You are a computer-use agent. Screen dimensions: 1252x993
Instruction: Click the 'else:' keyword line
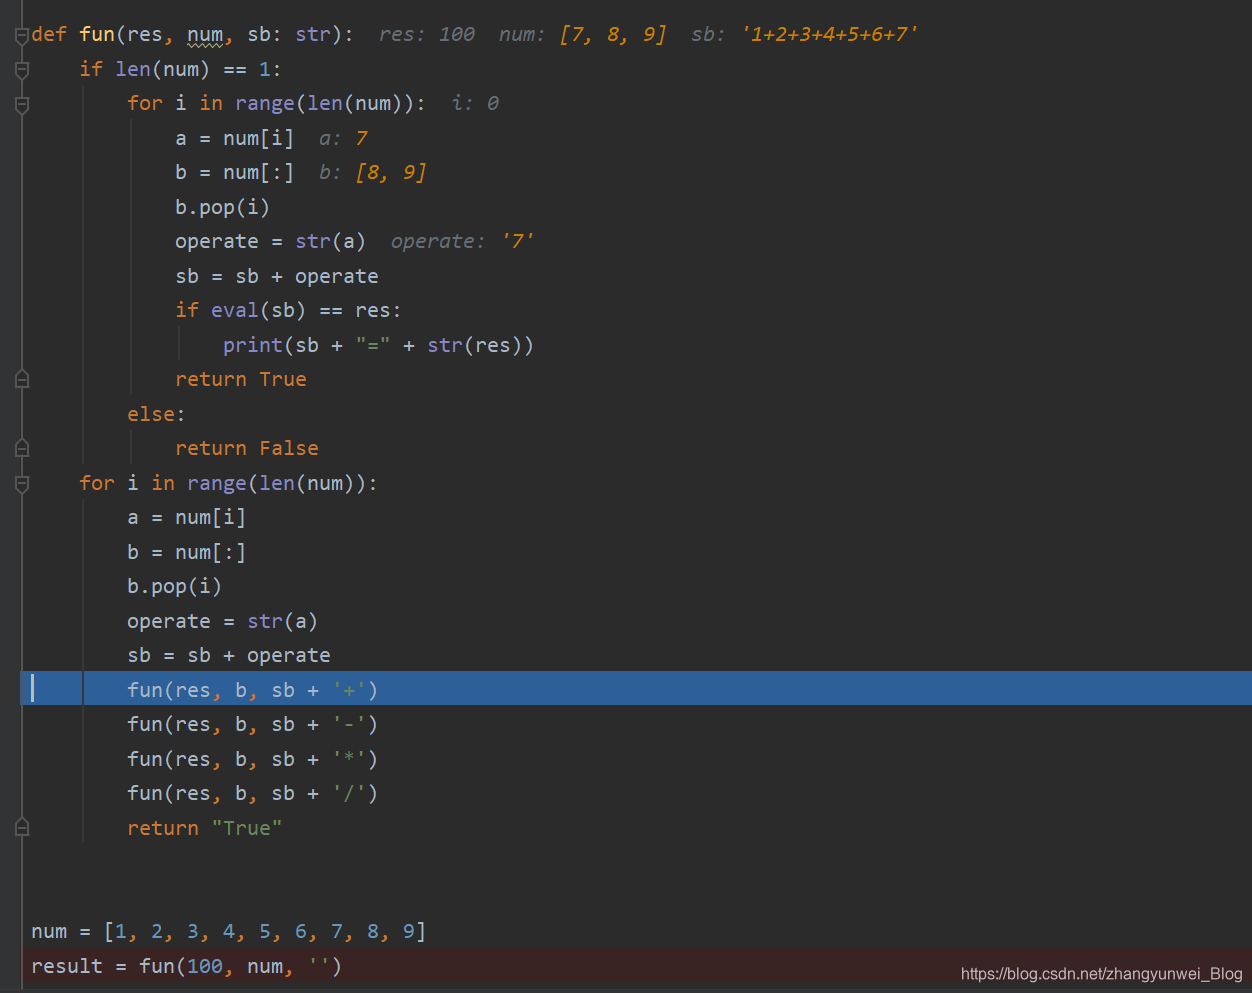(156, 414)
